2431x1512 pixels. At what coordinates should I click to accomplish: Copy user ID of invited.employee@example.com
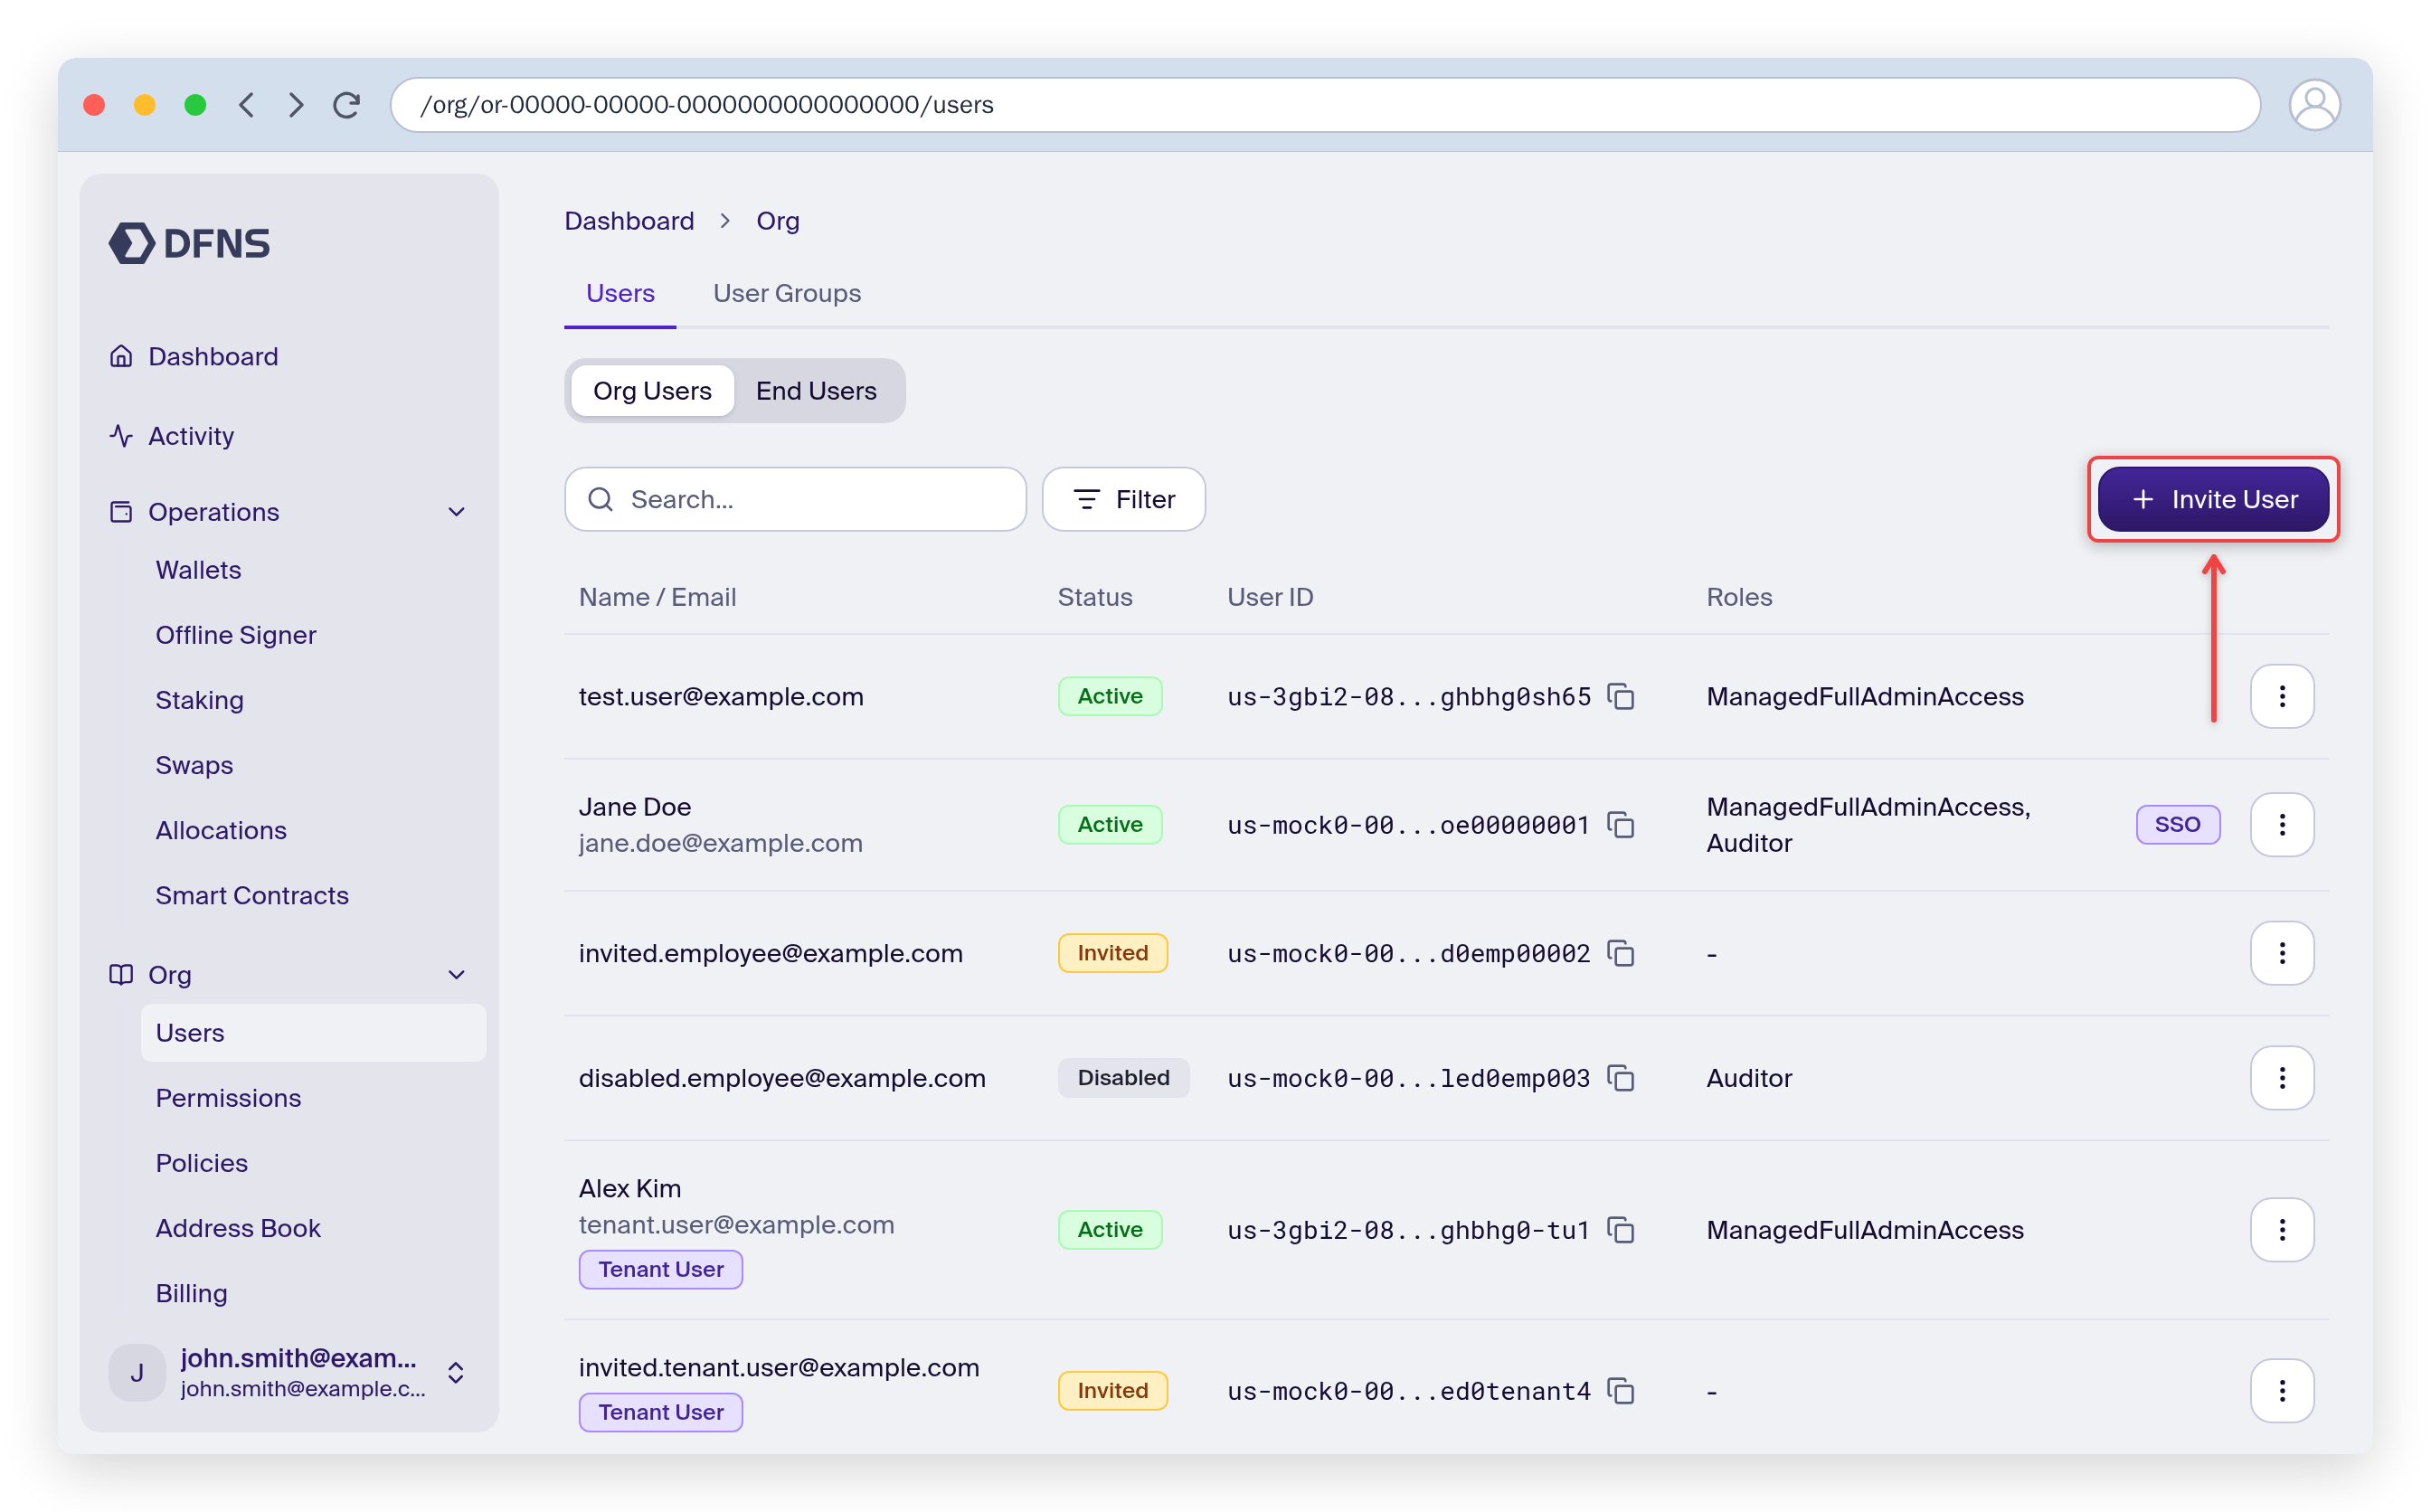point(1620,953)
